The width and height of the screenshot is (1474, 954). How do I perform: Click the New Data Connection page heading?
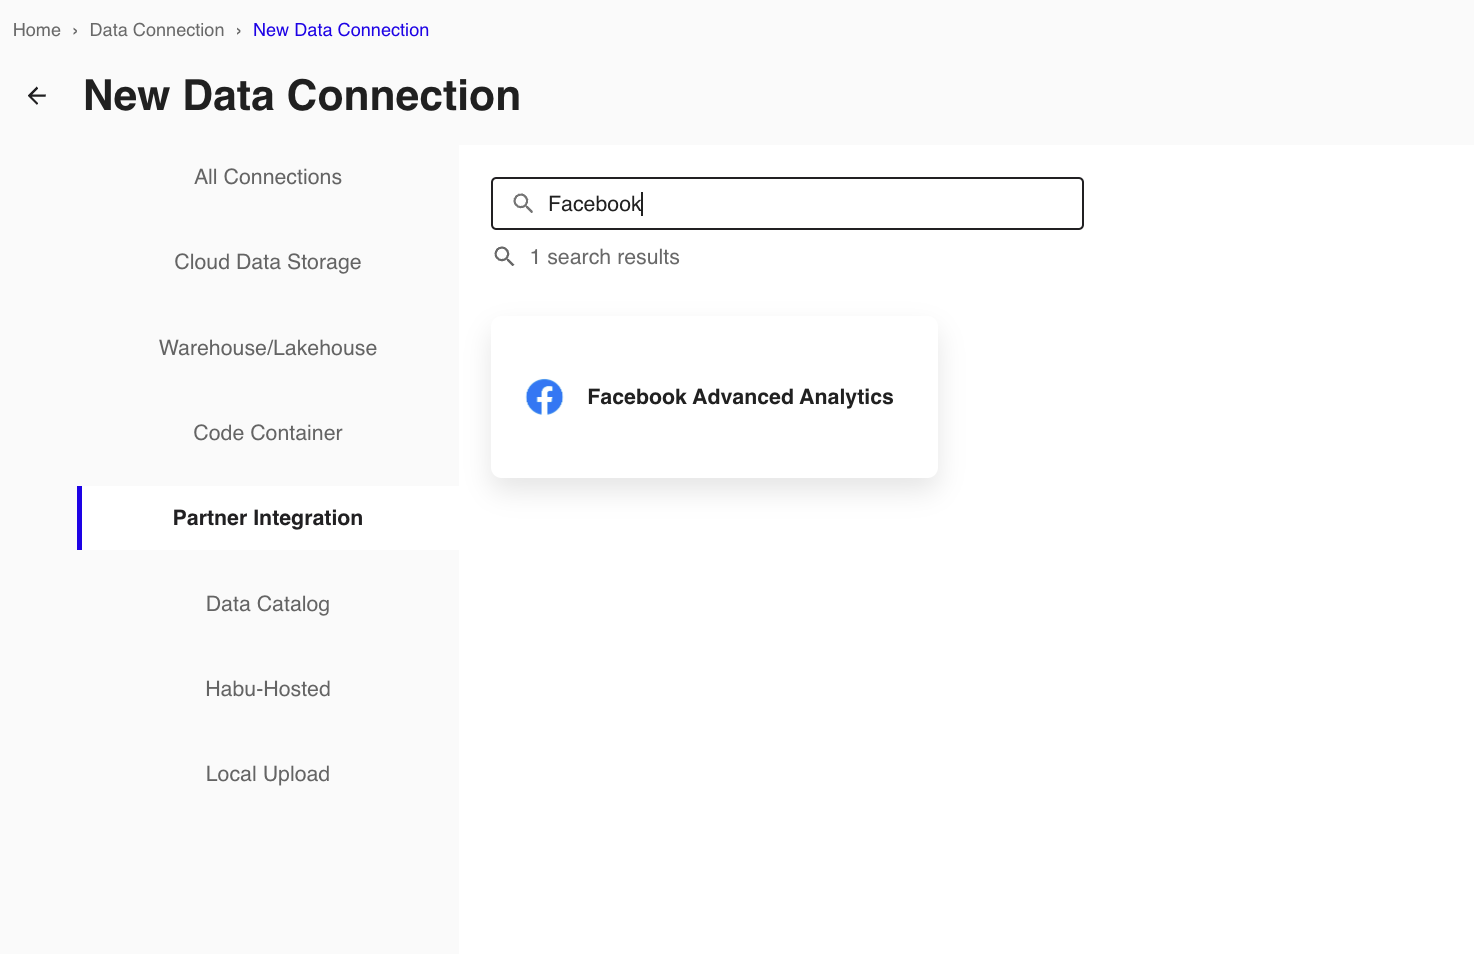302,96
